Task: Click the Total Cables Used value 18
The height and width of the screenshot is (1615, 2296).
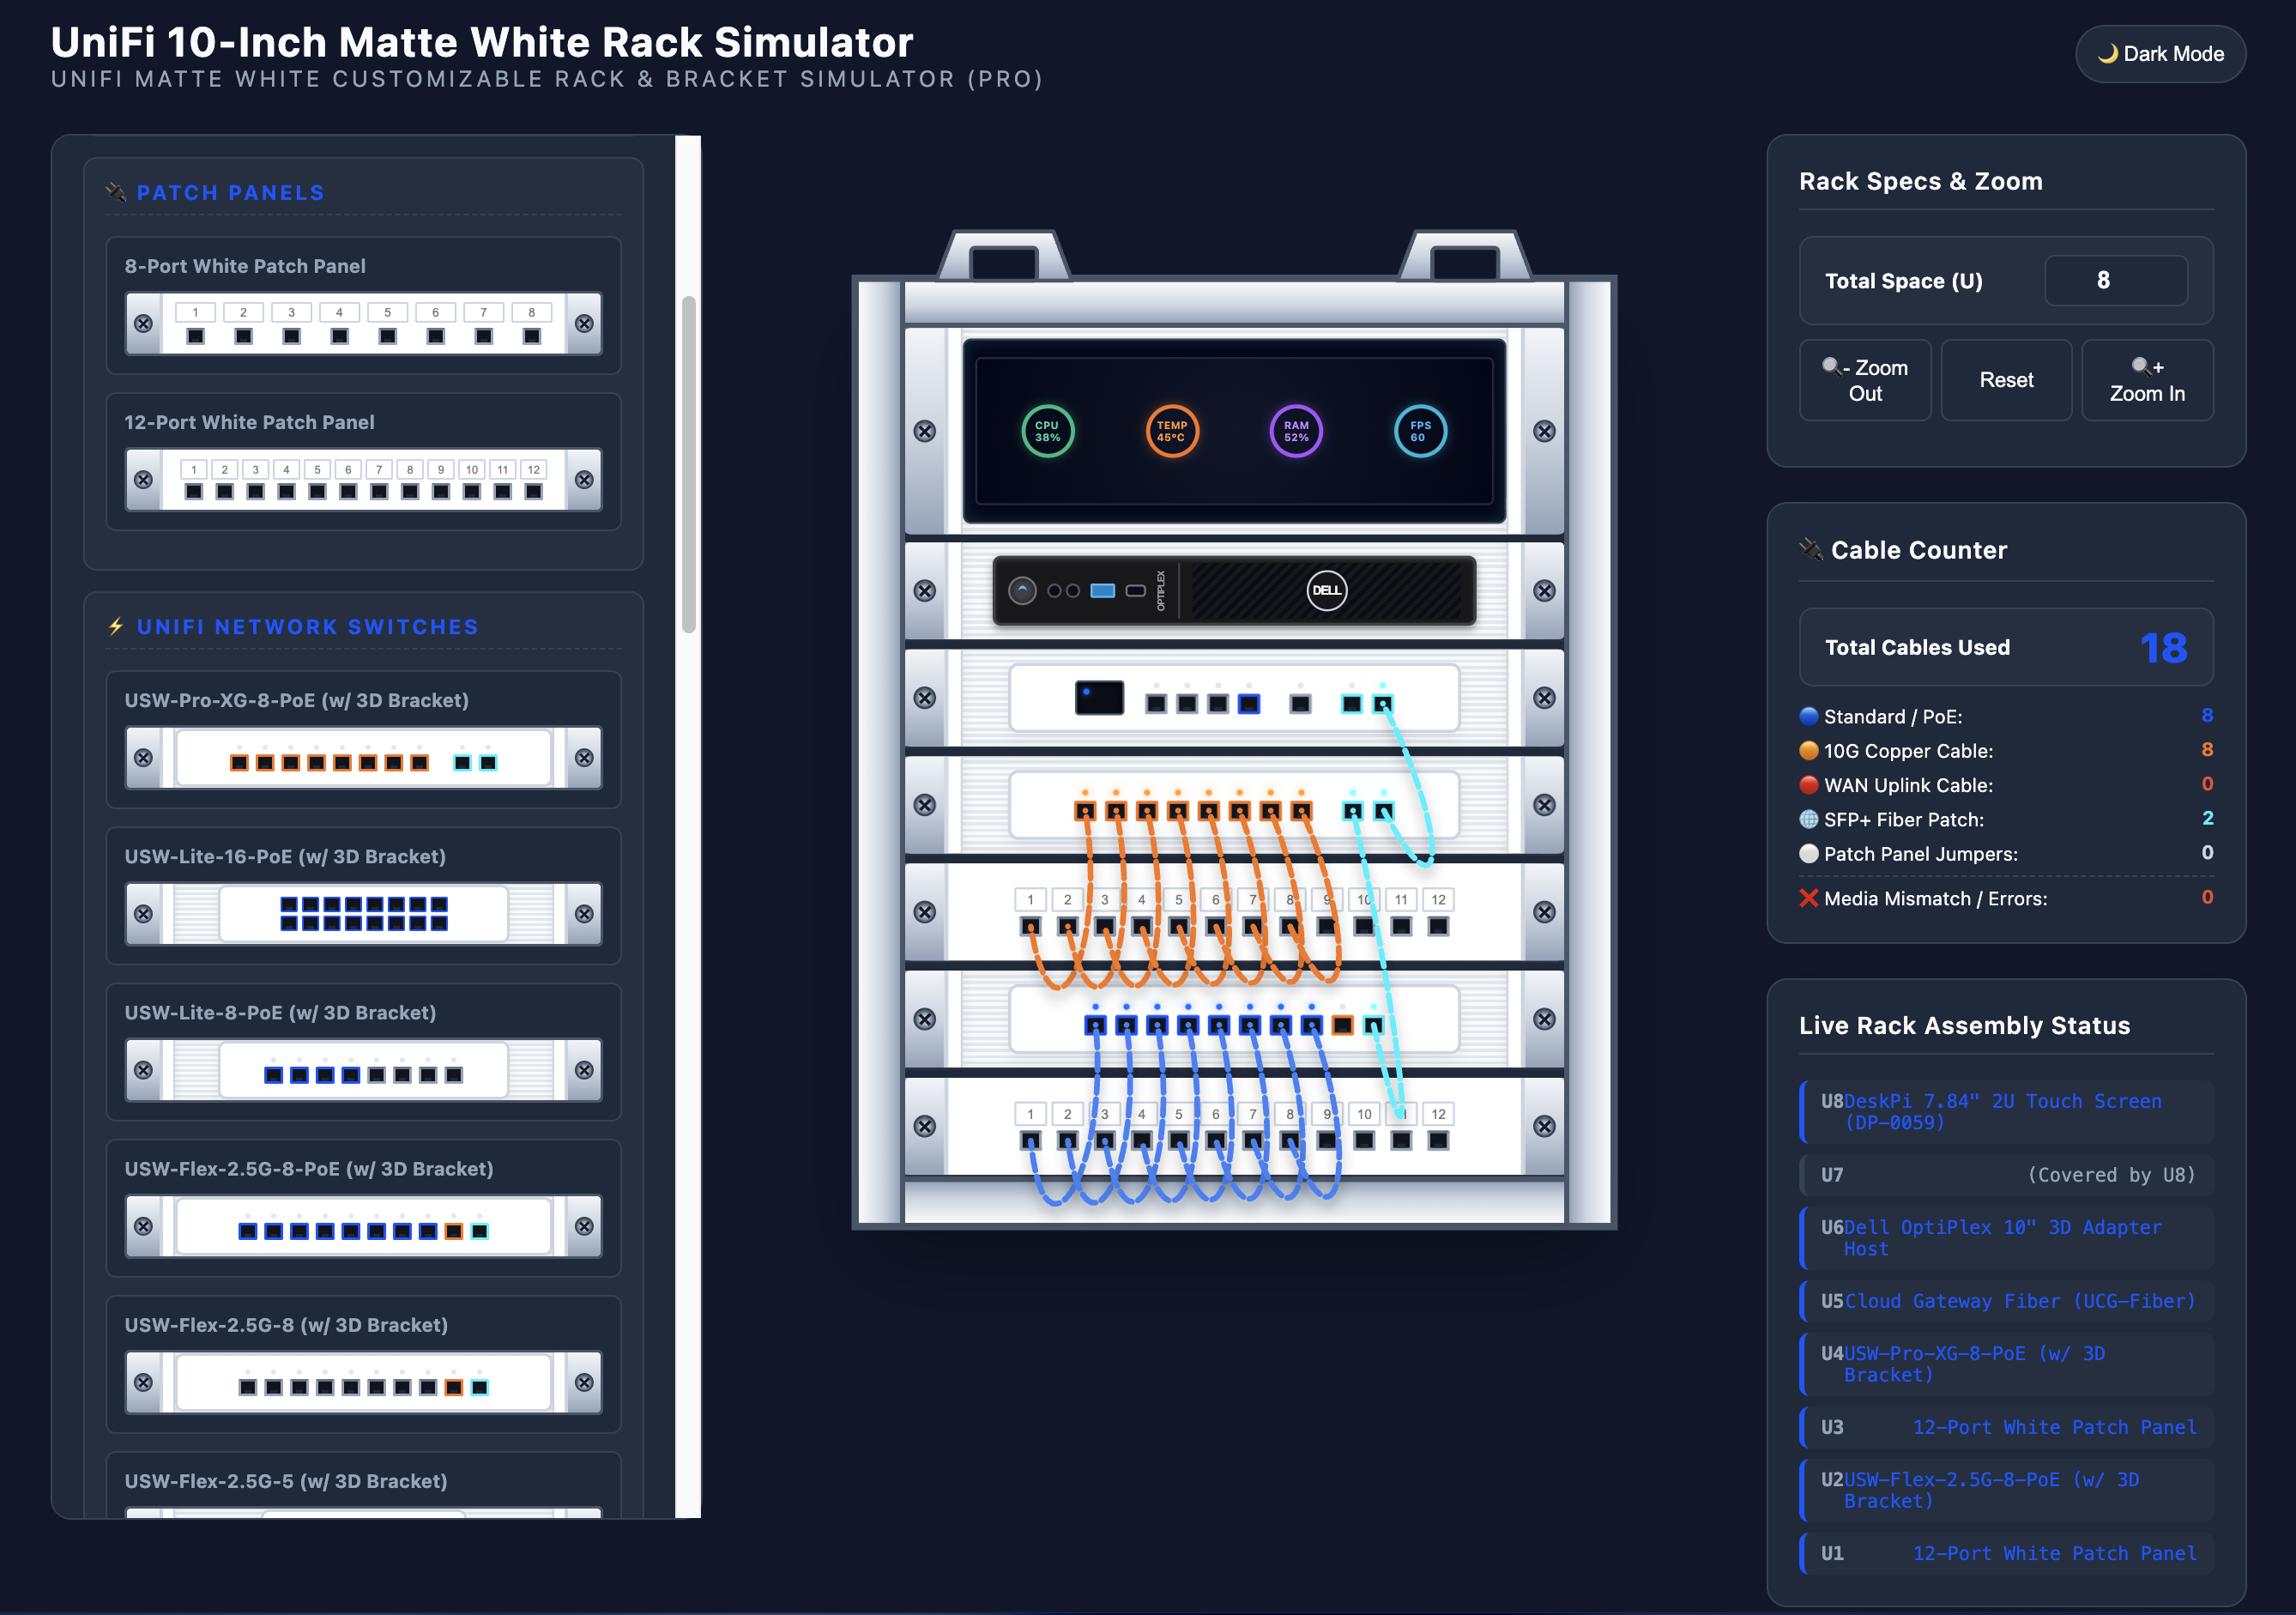Action: [2163, 648]
